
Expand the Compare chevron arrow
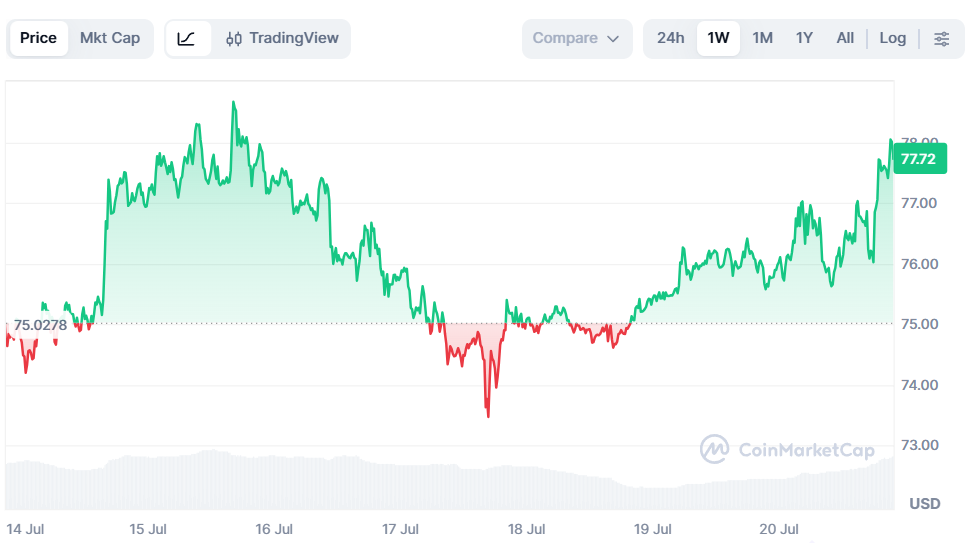(x=613, y=39)
